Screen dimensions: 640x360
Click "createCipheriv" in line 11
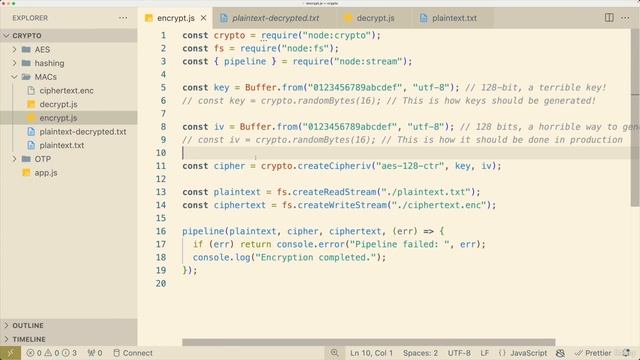tap(334, 166)
